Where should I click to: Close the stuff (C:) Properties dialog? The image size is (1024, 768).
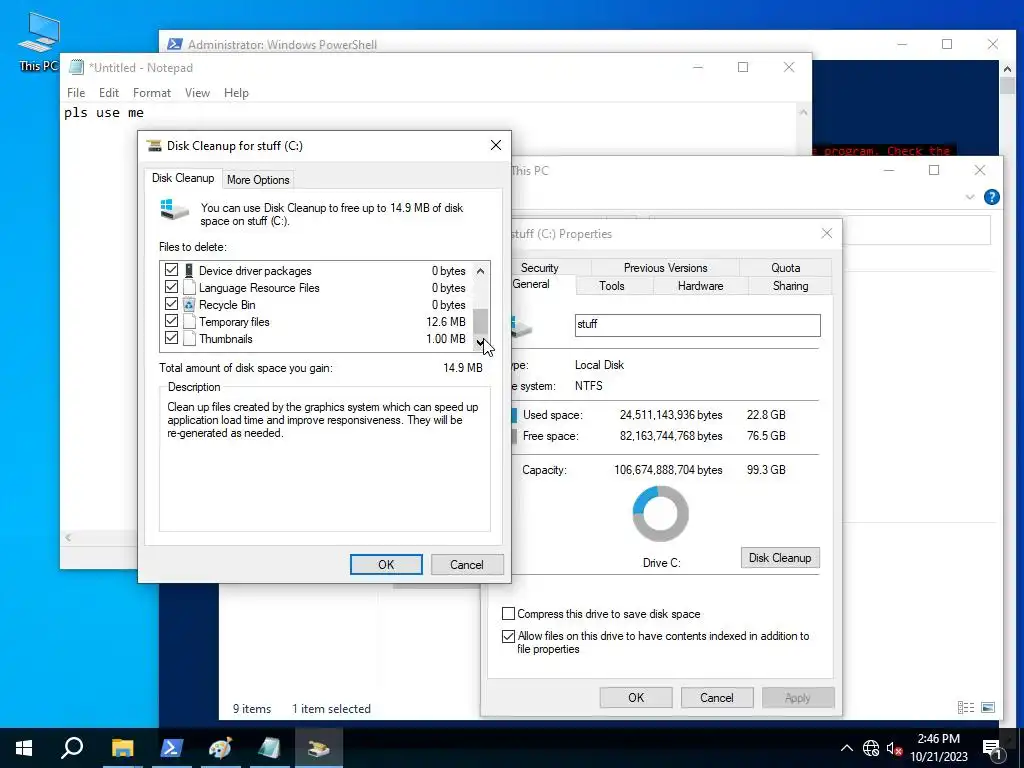(827, 233)
